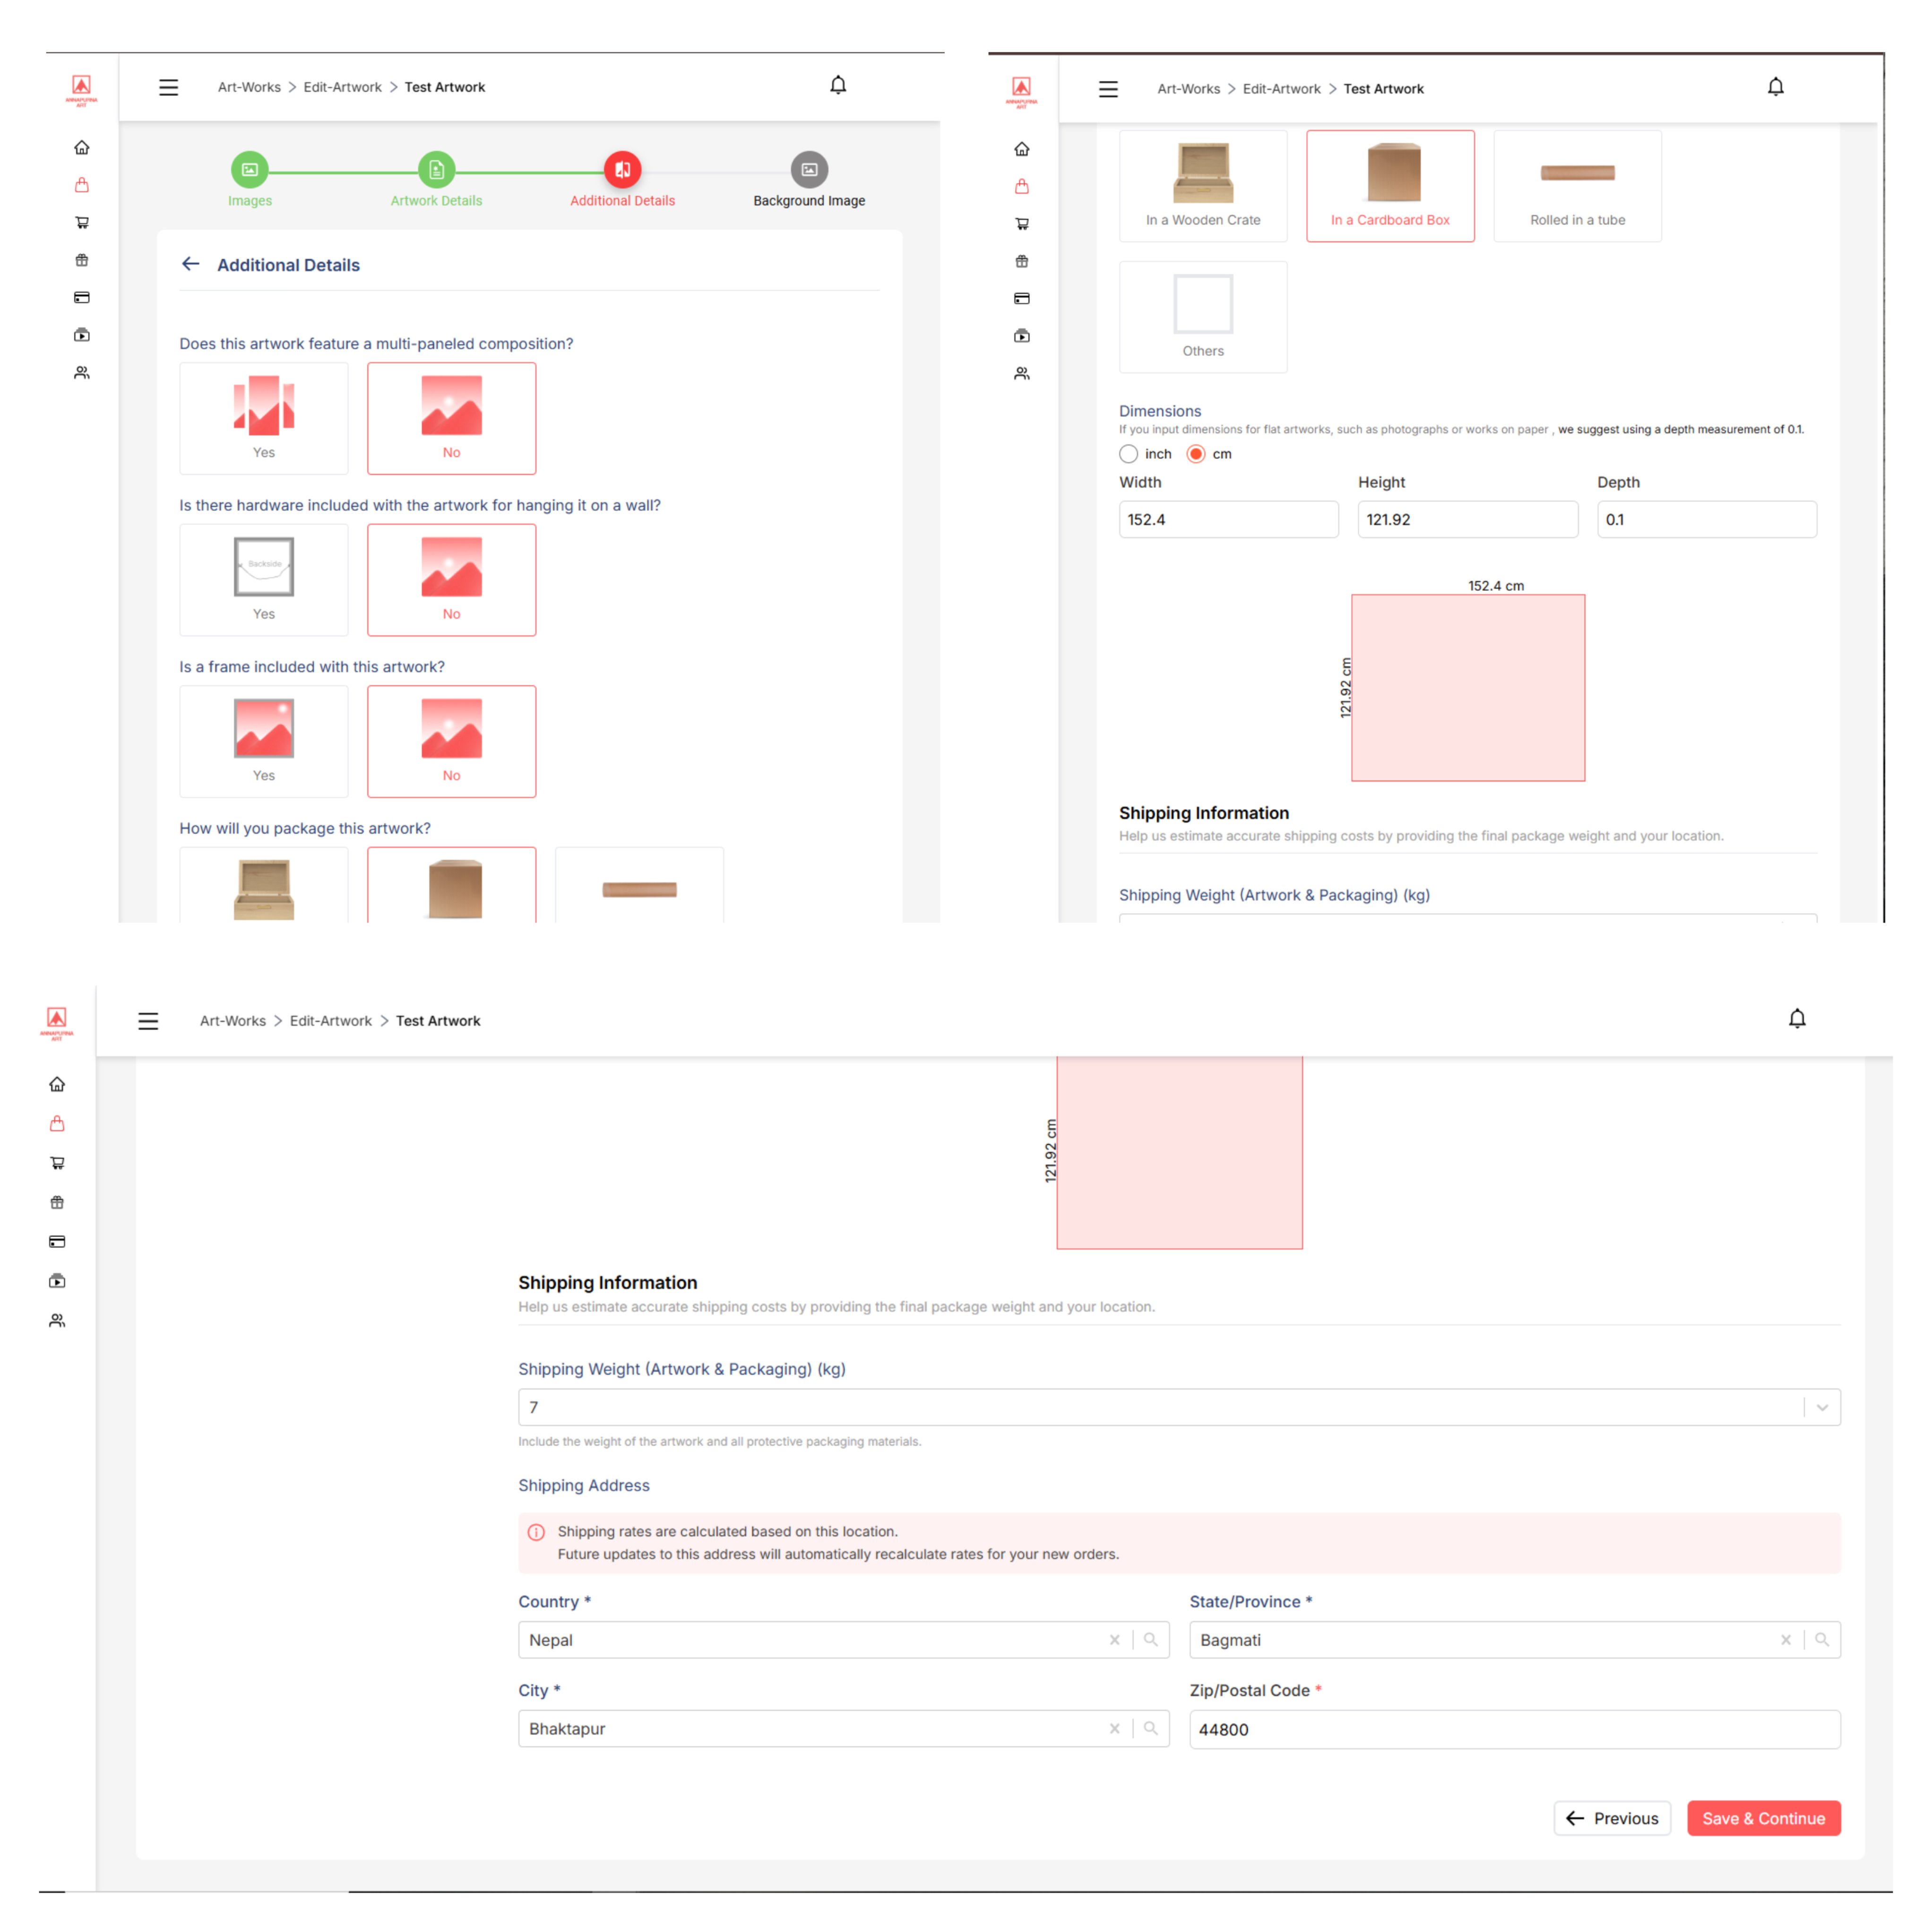Select Yes for multi-paneled composition
Image resolution: width=1932 pixels, height=1932 pixels.
pyautogui.click(x=264, y=418)
